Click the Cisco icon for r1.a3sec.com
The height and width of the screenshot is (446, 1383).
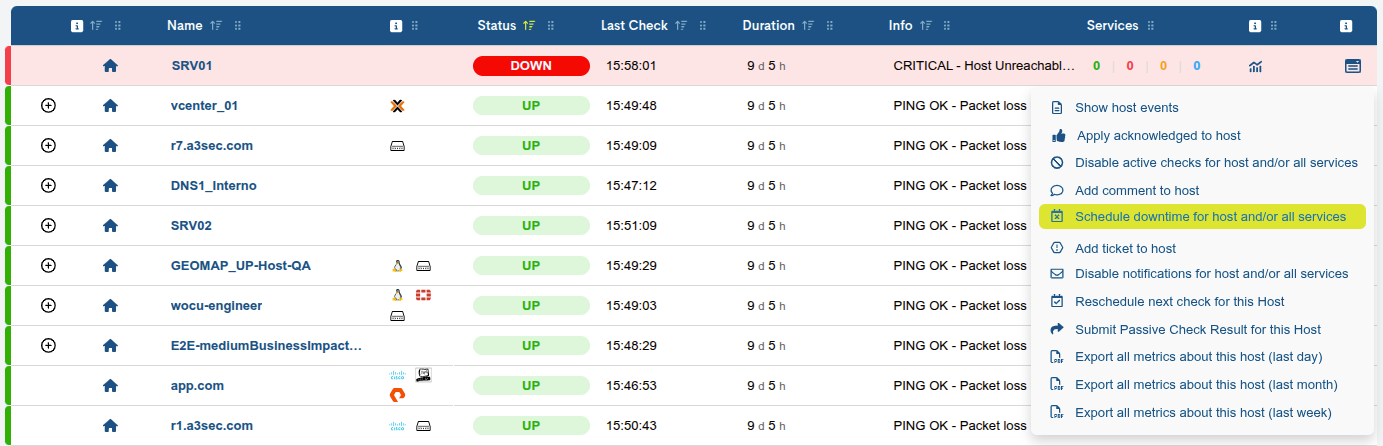[397, 426]
